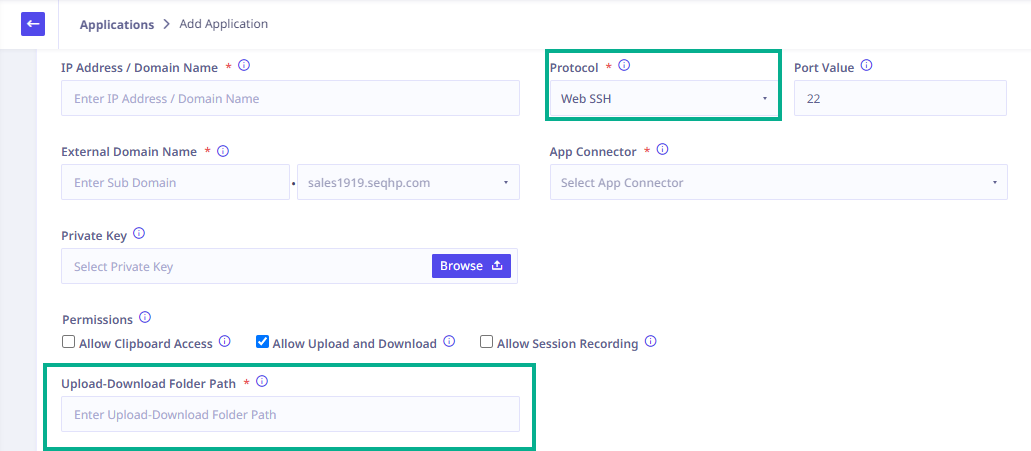Viewport: 1031px width, 451px height.
Task: Click the back arrow button
Action: pos(33,24)
